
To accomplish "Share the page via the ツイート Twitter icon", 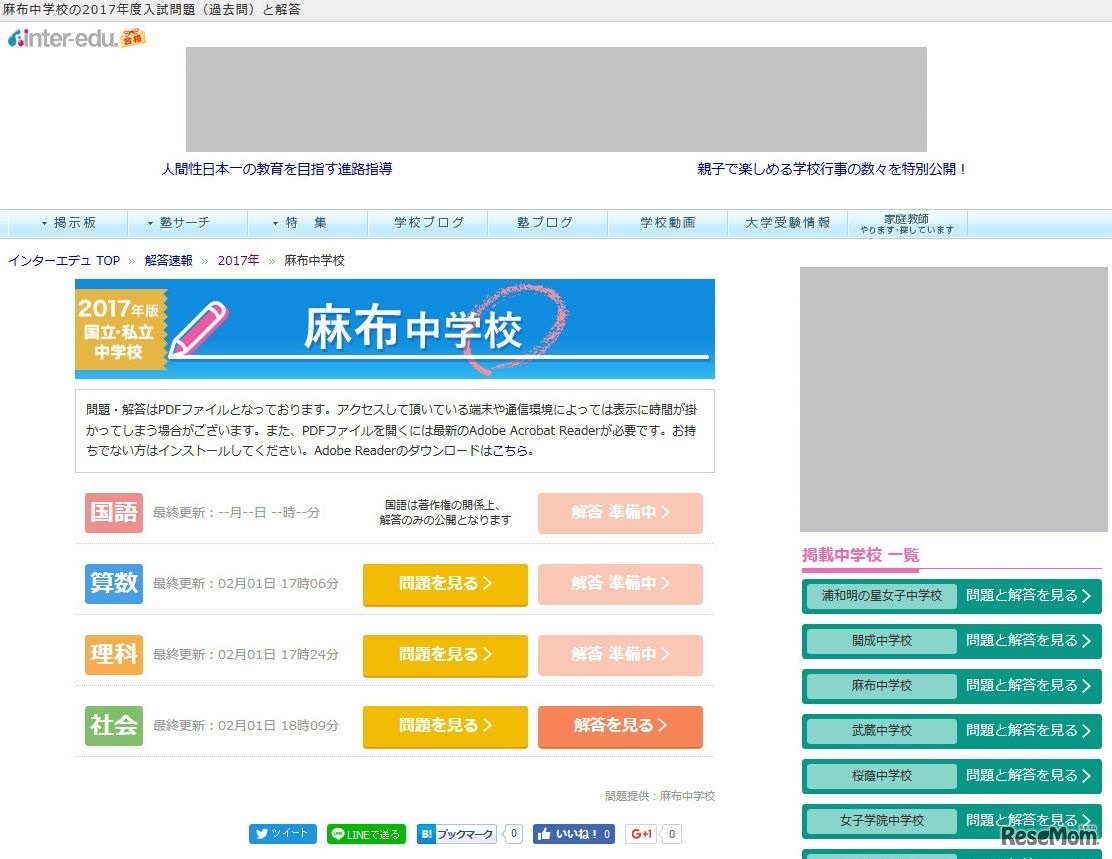I will tap(283, 833).
